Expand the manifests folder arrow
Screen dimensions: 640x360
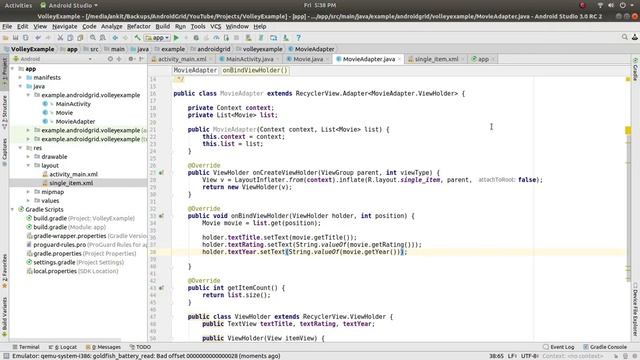tap(20, 77)
